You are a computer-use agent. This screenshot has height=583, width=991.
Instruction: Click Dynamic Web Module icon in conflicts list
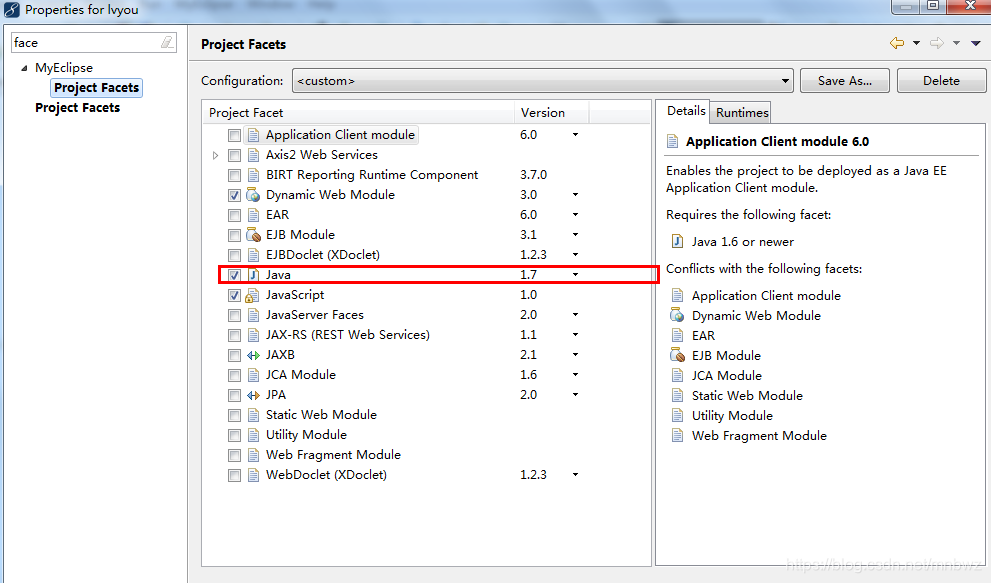(x=677, y=316)
